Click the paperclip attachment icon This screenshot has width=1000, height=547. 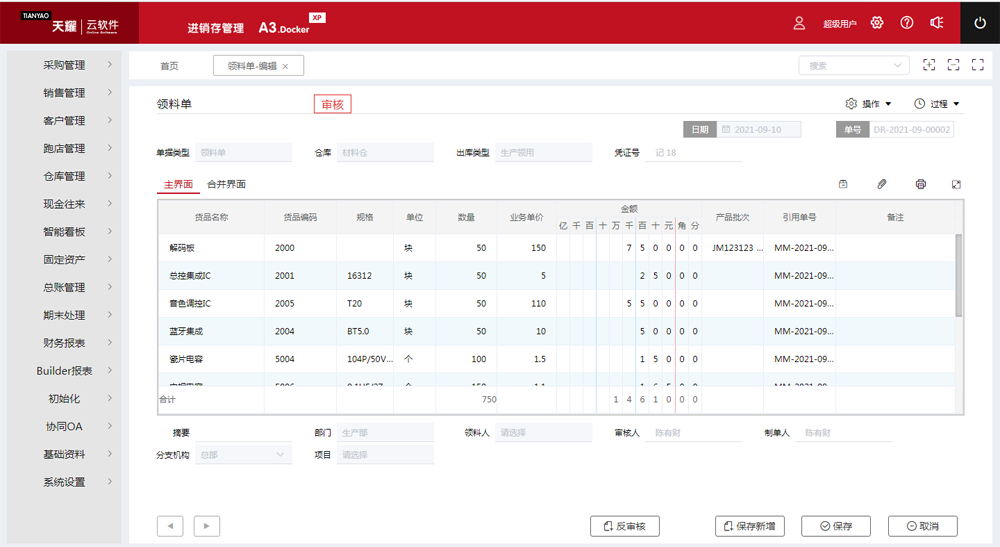(x=882, y=184)
